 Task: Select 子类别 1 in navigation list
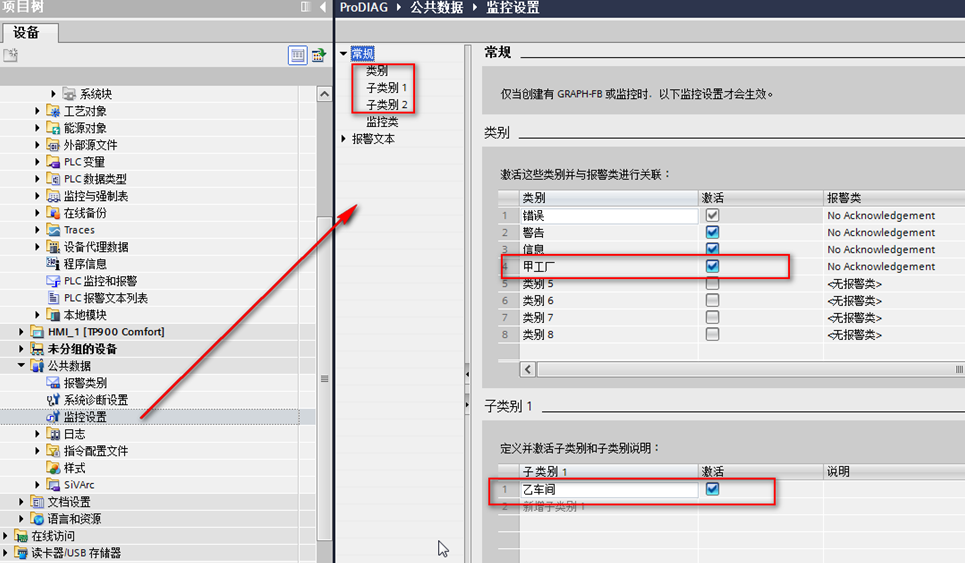click(x=386, y=88)
